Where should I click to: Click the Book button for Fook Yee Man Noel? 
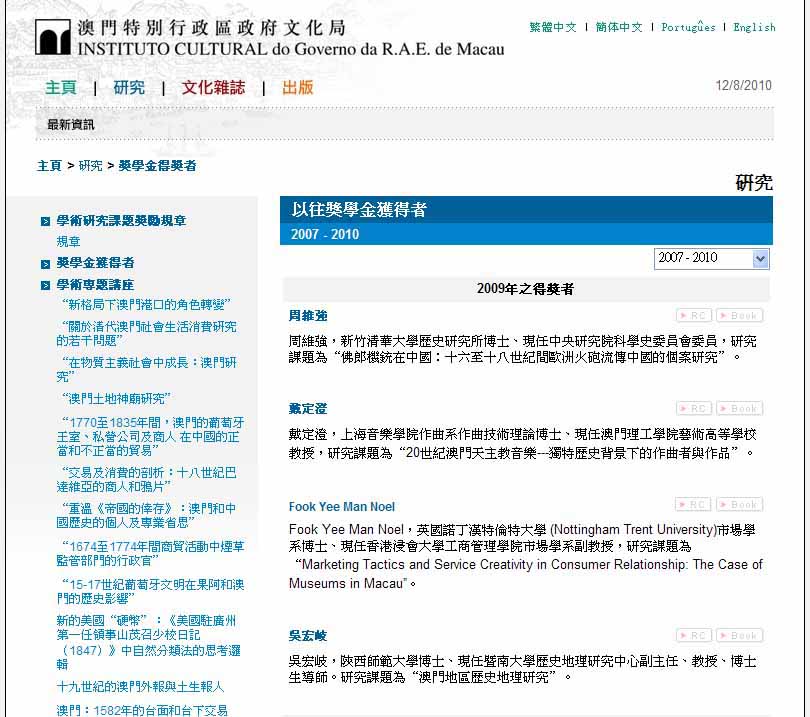coord(739,505)
